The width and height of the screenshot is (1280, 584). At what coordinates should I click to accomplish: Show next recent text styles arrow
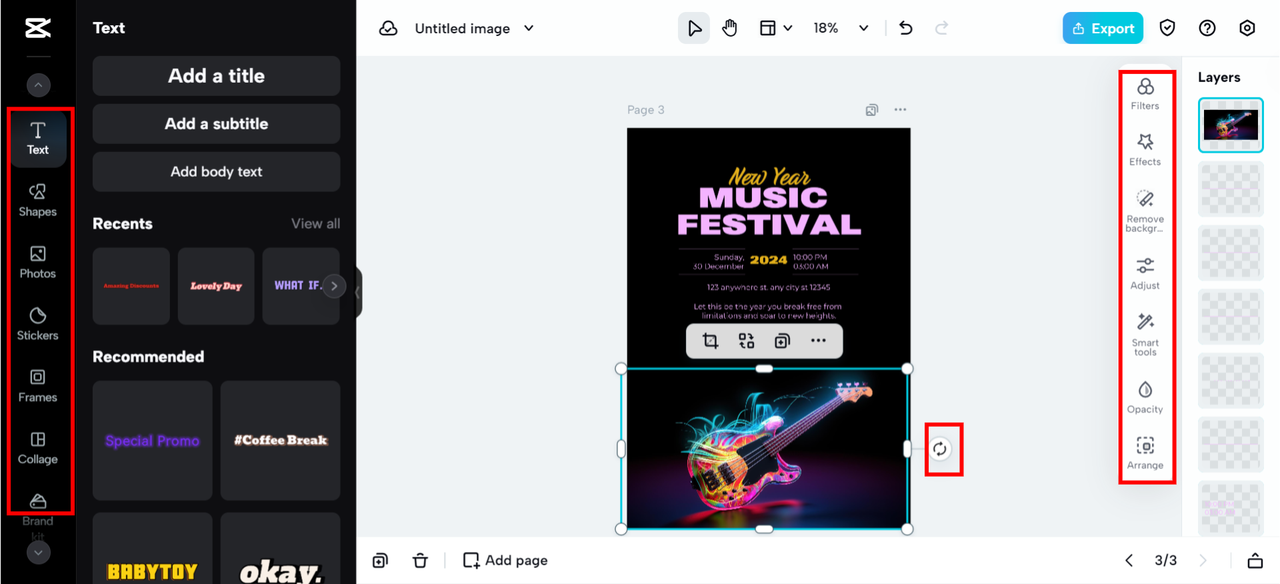tap(334, 286)
